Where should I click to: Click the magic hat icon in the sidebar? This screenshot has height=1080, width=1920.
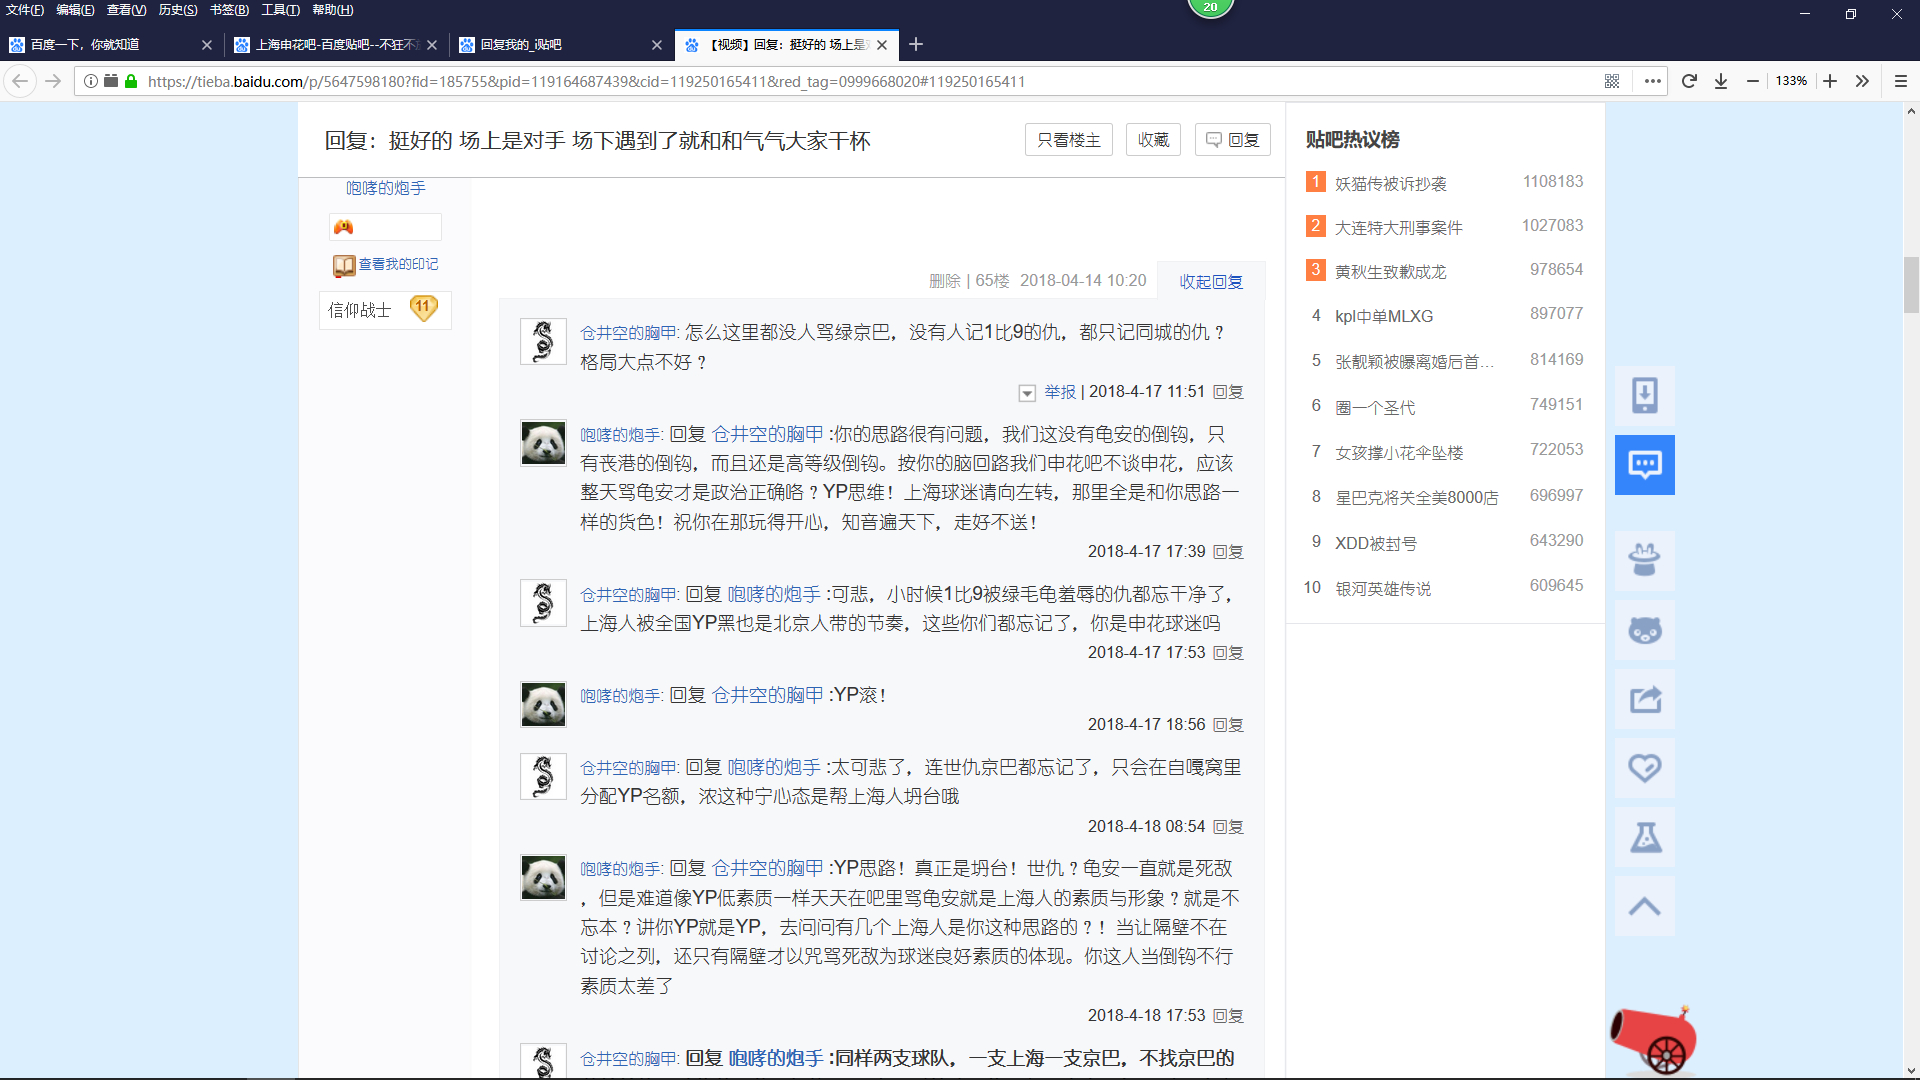1645,560
